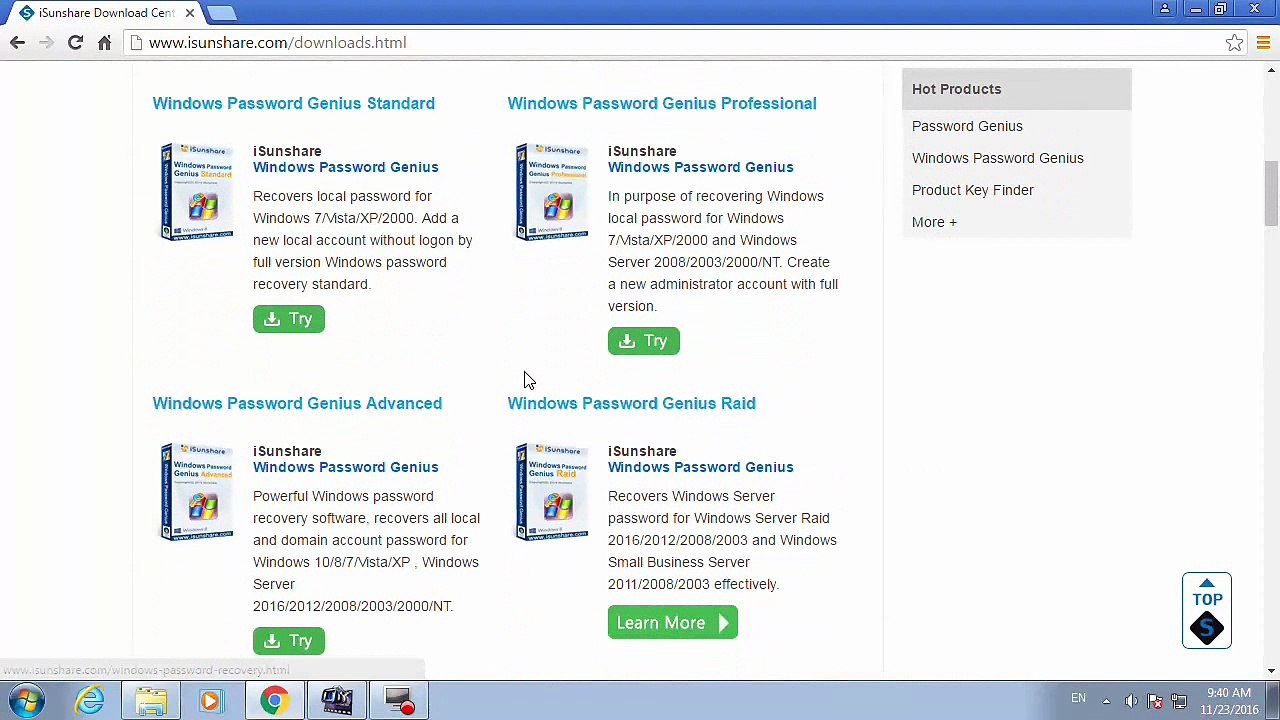Open Windows Password Genius Advanced heading link

click(297, 403)
